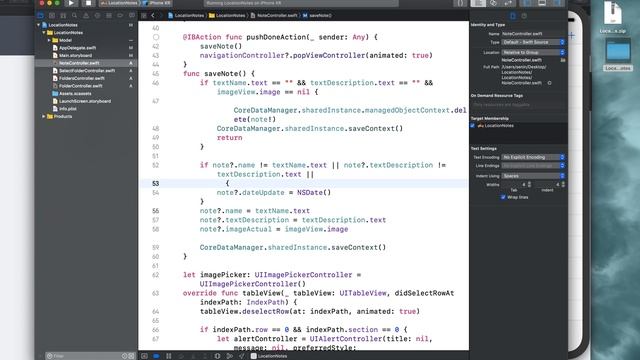Open FoldersController.swift file
The height and width of the screenshot is (360, 640).
[x=81, y=78]
